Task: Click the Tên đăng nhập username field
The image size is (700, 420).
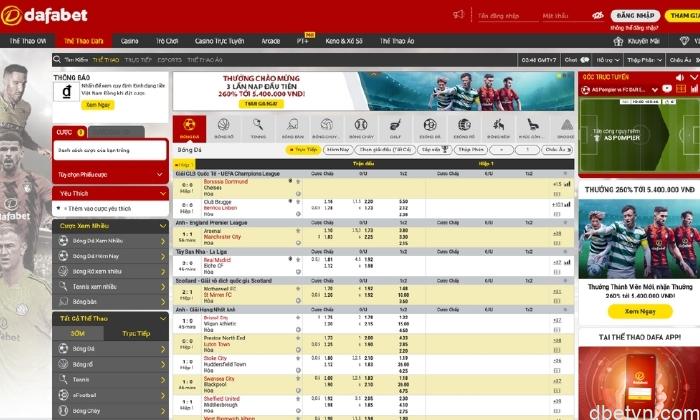Action: 508,16
